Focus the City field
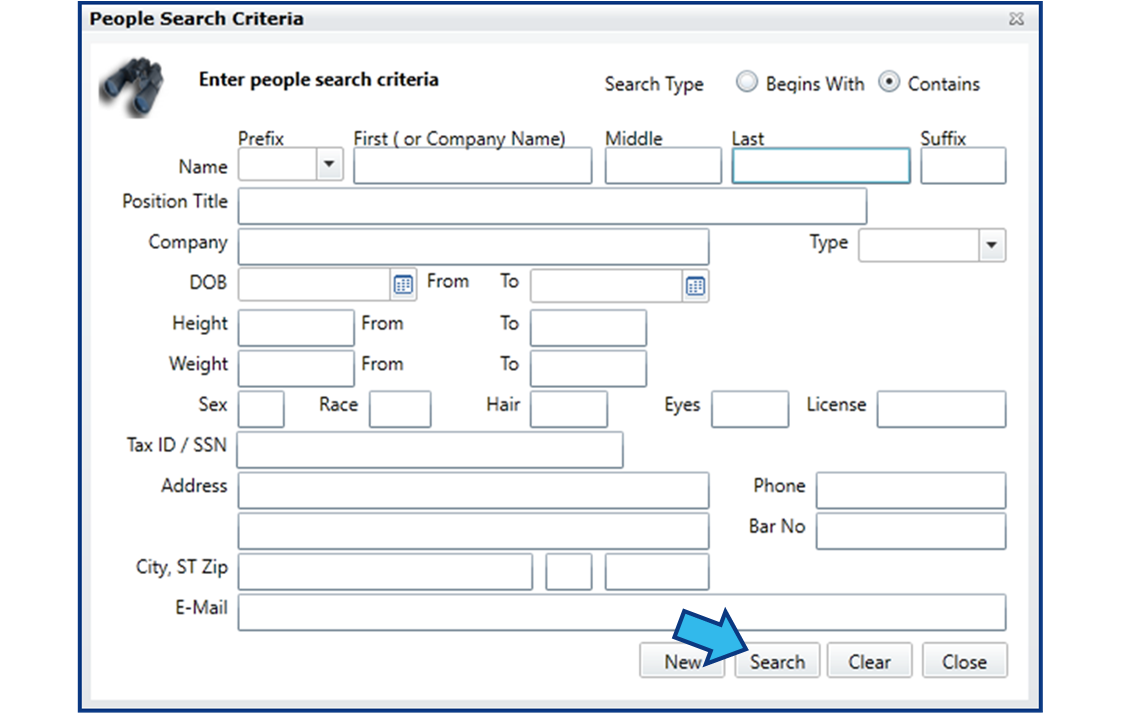The width and height of the screenshot is (1125, 714). point(385,572)
